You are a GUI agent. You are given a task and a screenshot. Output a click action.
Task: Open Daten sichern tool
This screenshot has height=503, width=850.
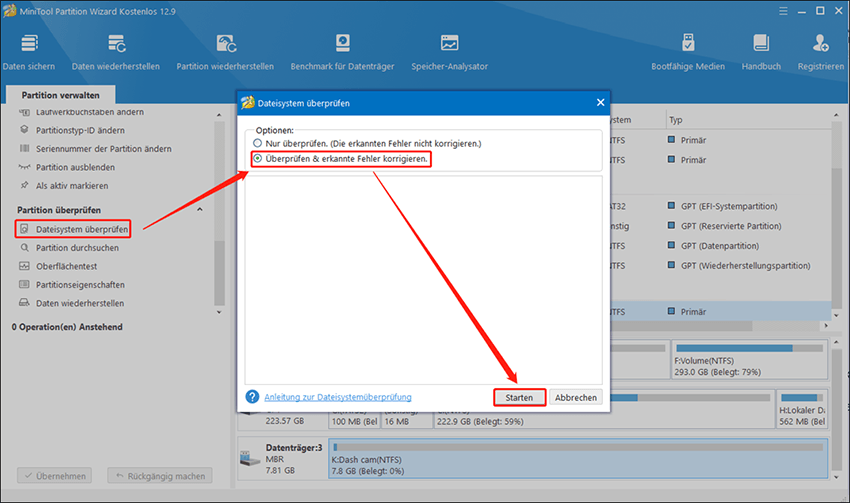[x=29, y=53]
